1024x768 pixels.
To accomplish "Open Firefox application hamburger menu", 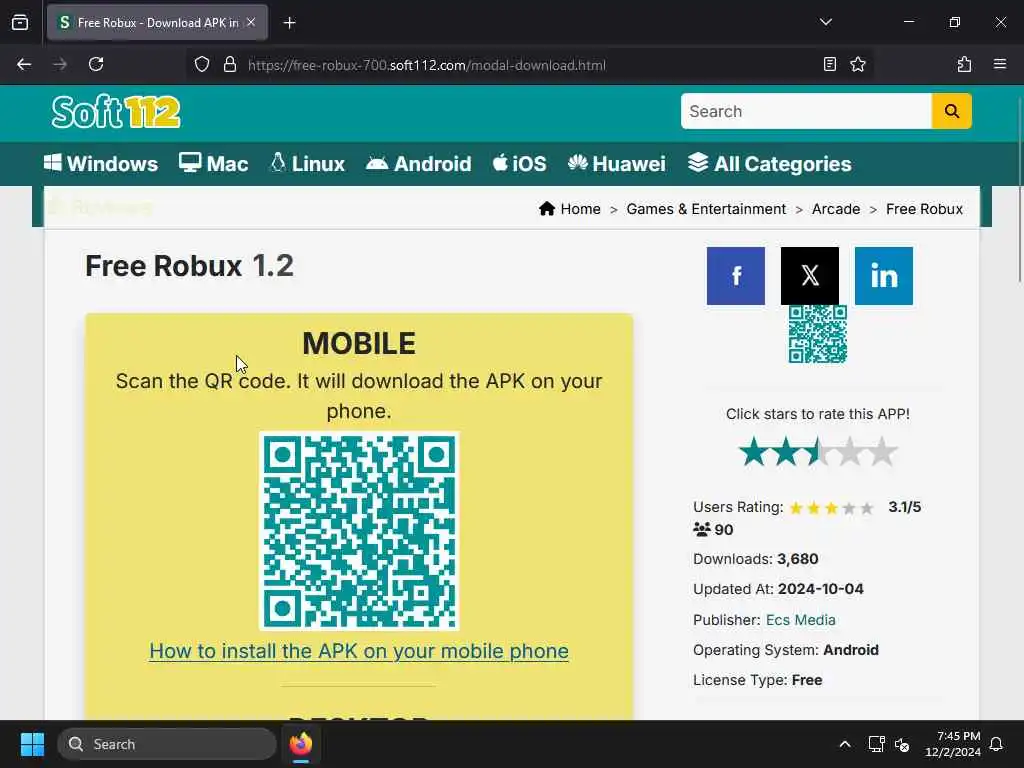I will (1000, 64).
